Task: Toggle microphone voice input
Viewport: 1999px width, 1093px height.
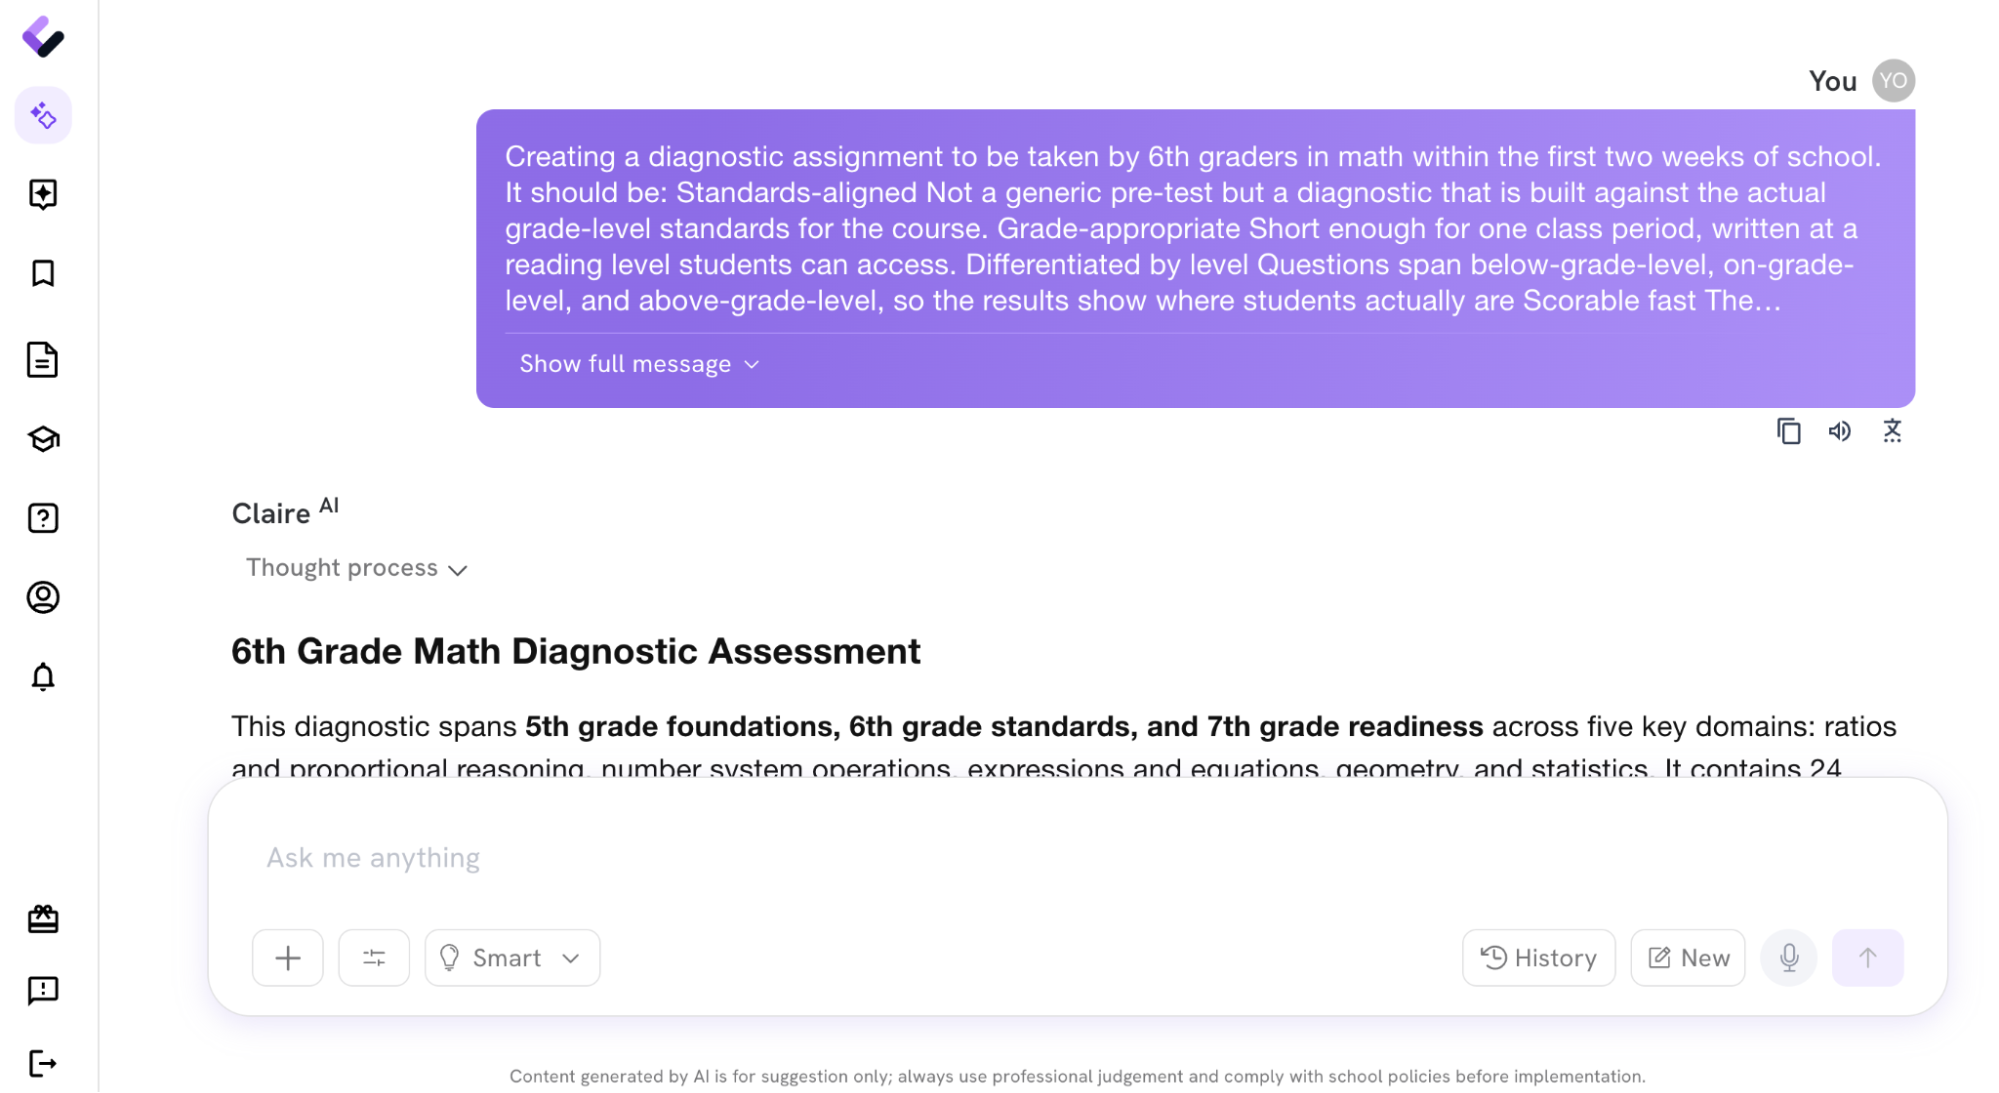Action: [1788, 958]
